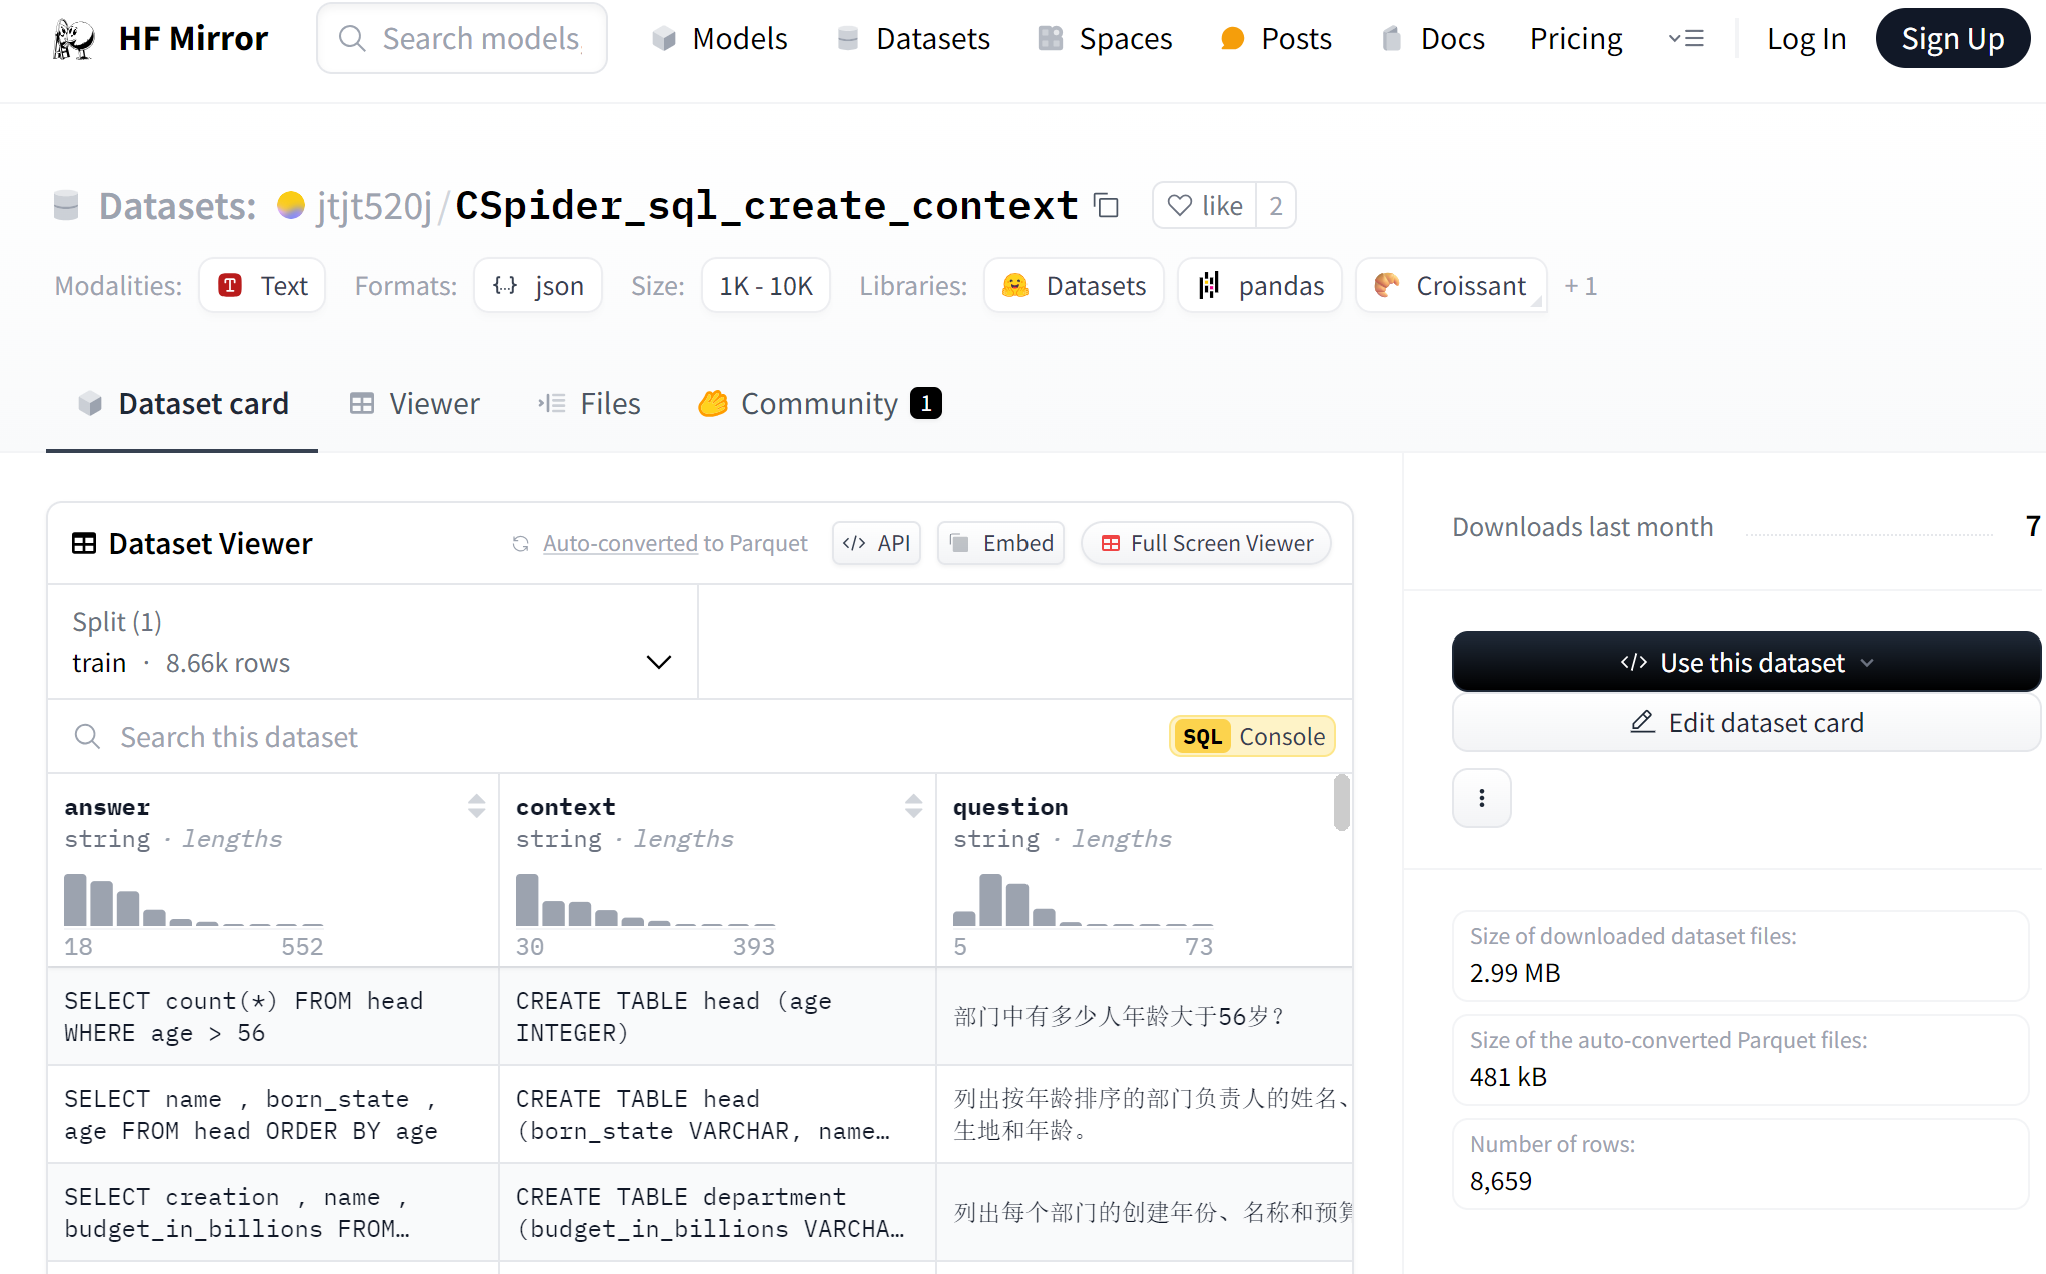Click the 'CREATE TABLE head (age INTEGER)' cell
Image resolution: width=2046 pixels, height=1274 pixels.
coord(717,1017)
